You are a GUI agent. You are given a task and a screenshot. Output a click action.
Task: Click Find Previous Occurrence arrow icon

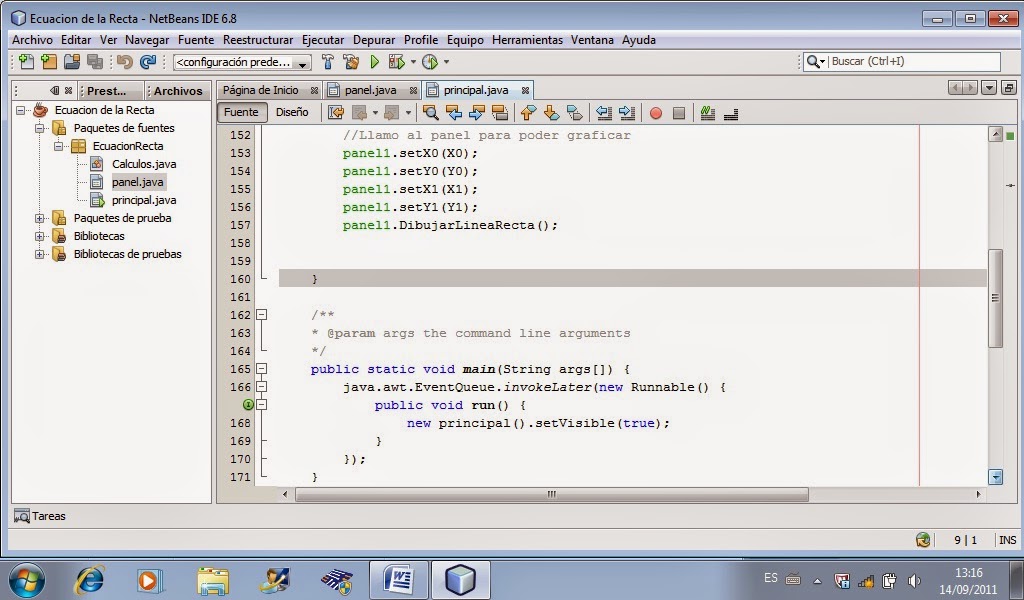[x=453, y=113]
